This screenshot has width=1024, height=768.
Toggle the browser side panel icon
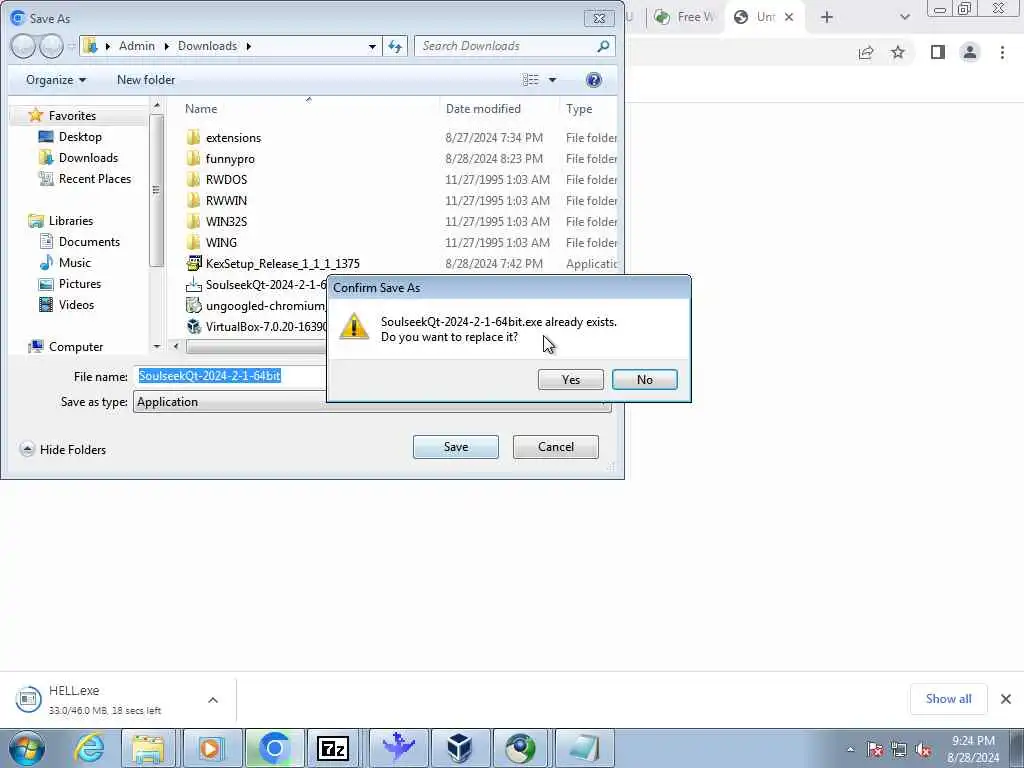click(938, 52)
